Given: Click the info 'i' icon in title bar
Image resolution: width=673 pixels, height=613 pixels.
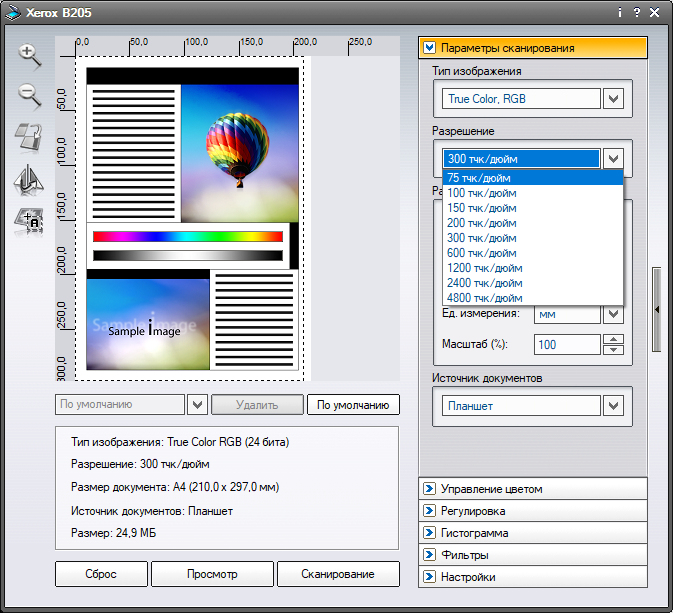Looking at the screenshot, I should (619, 13).
